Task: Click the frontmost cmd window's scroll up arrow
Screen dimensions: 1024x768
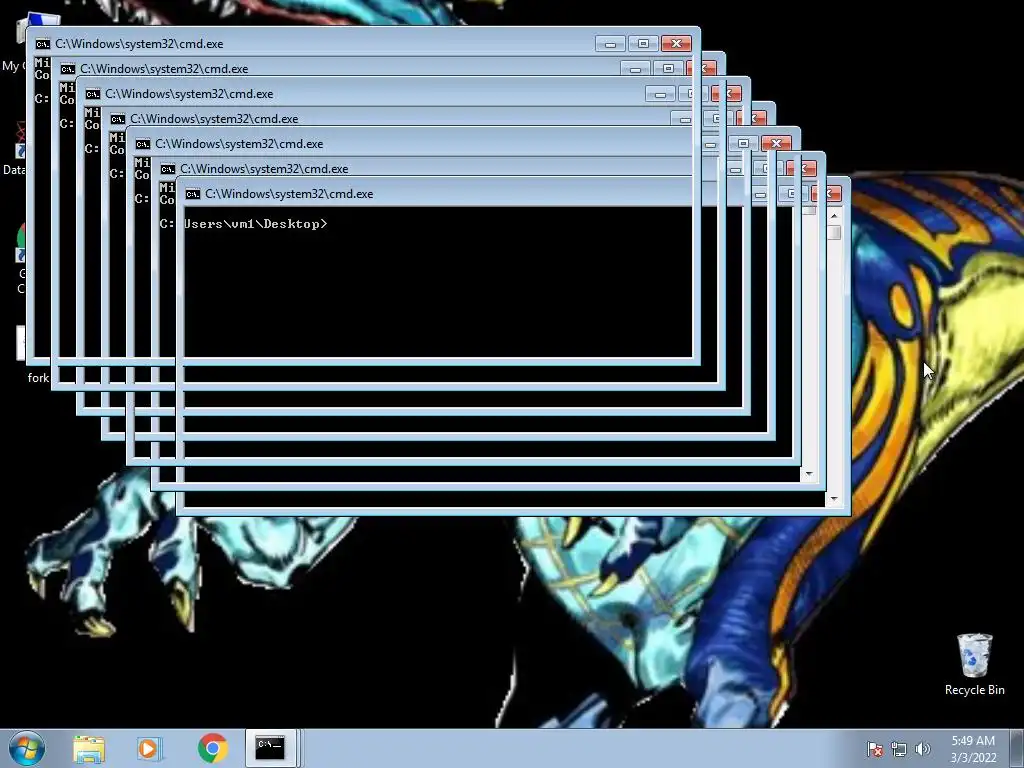Action: [834, 216]
